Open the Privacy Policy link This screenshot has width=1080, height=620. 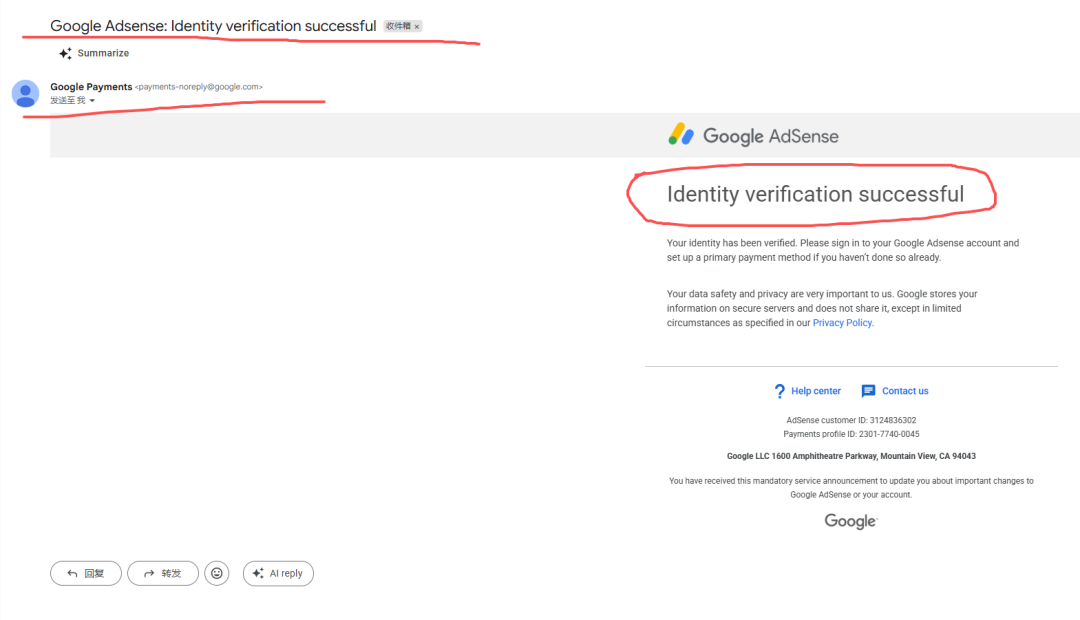point(842,323)
